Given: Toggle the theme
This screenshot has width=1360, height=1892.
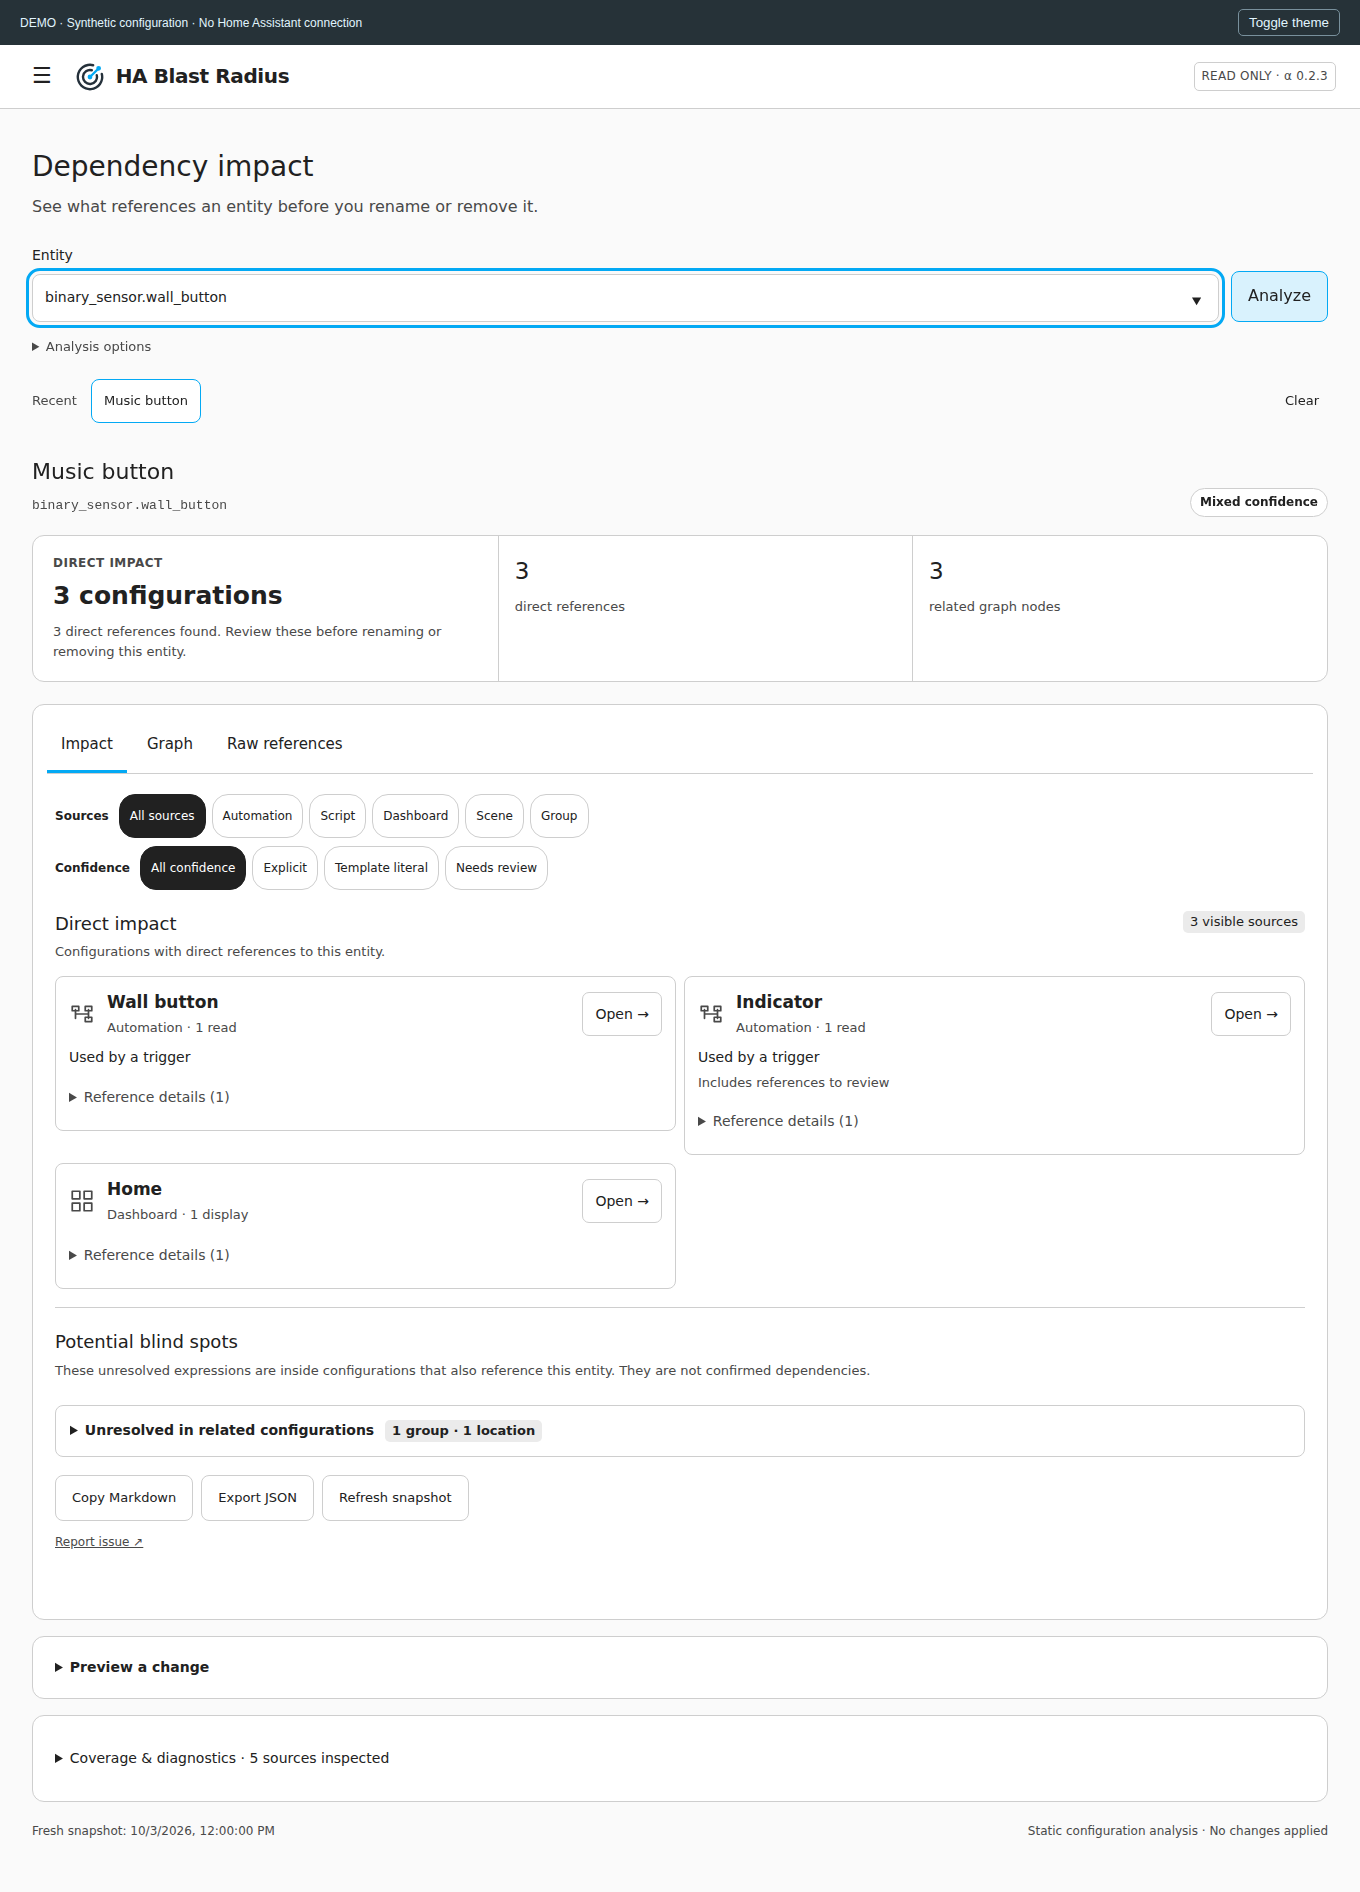Looking at the screenshot, I should tap(1289, 23).
